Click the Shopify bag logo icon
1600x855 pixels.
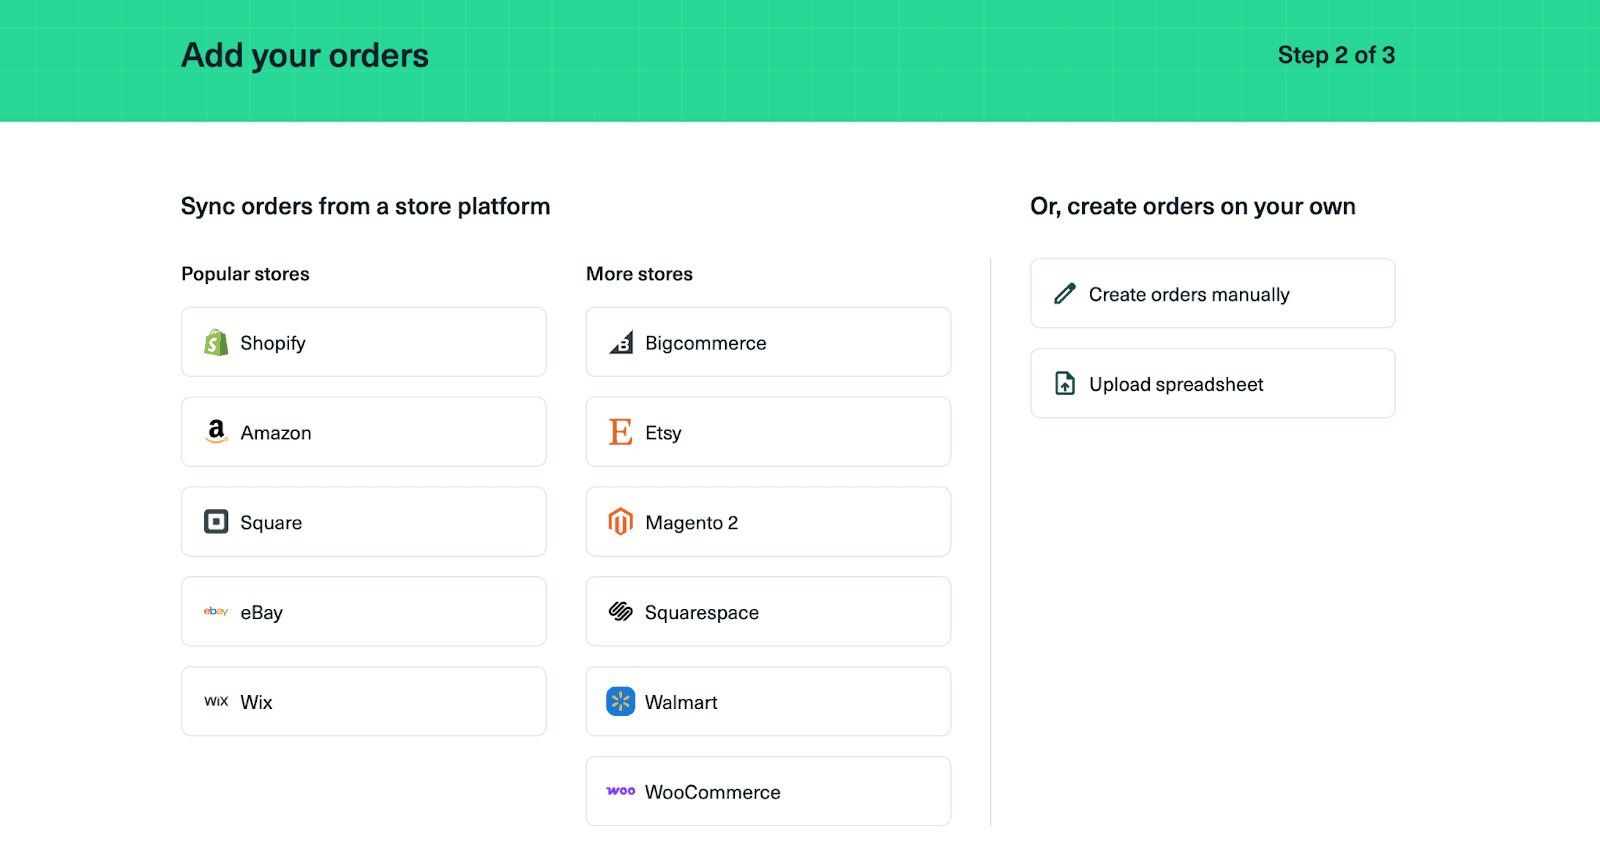pos(216,343)
